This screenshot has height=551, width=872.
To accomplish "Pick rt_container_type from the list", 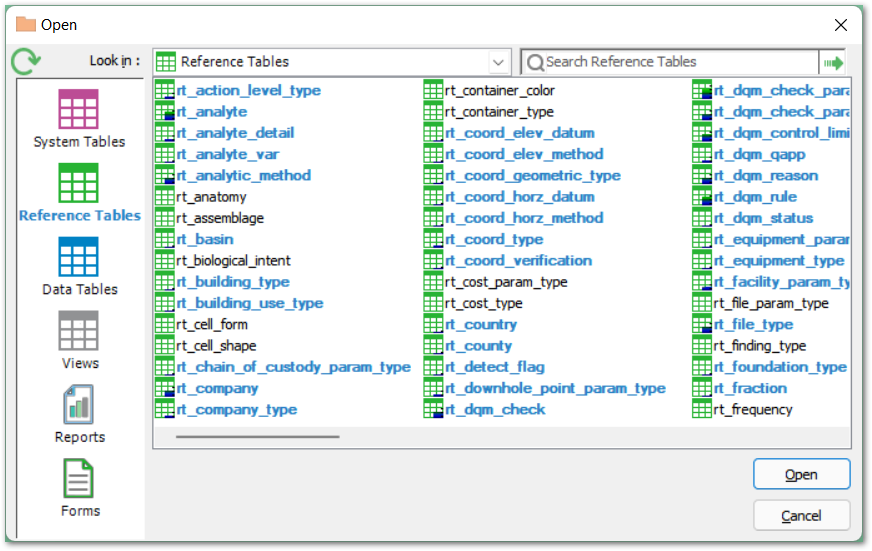I will point(499,112).
